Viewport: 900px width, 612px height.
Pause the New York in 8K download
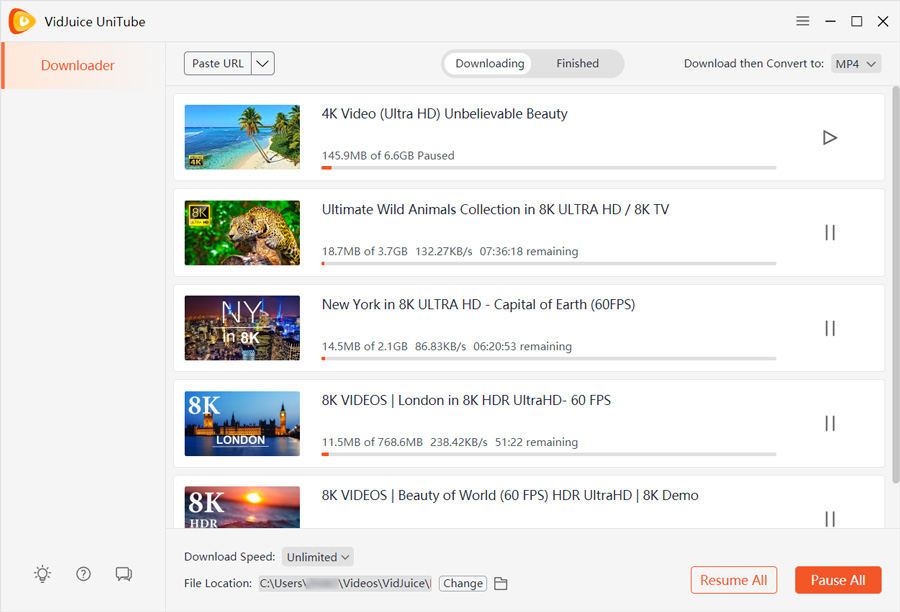tap(829, 328)
